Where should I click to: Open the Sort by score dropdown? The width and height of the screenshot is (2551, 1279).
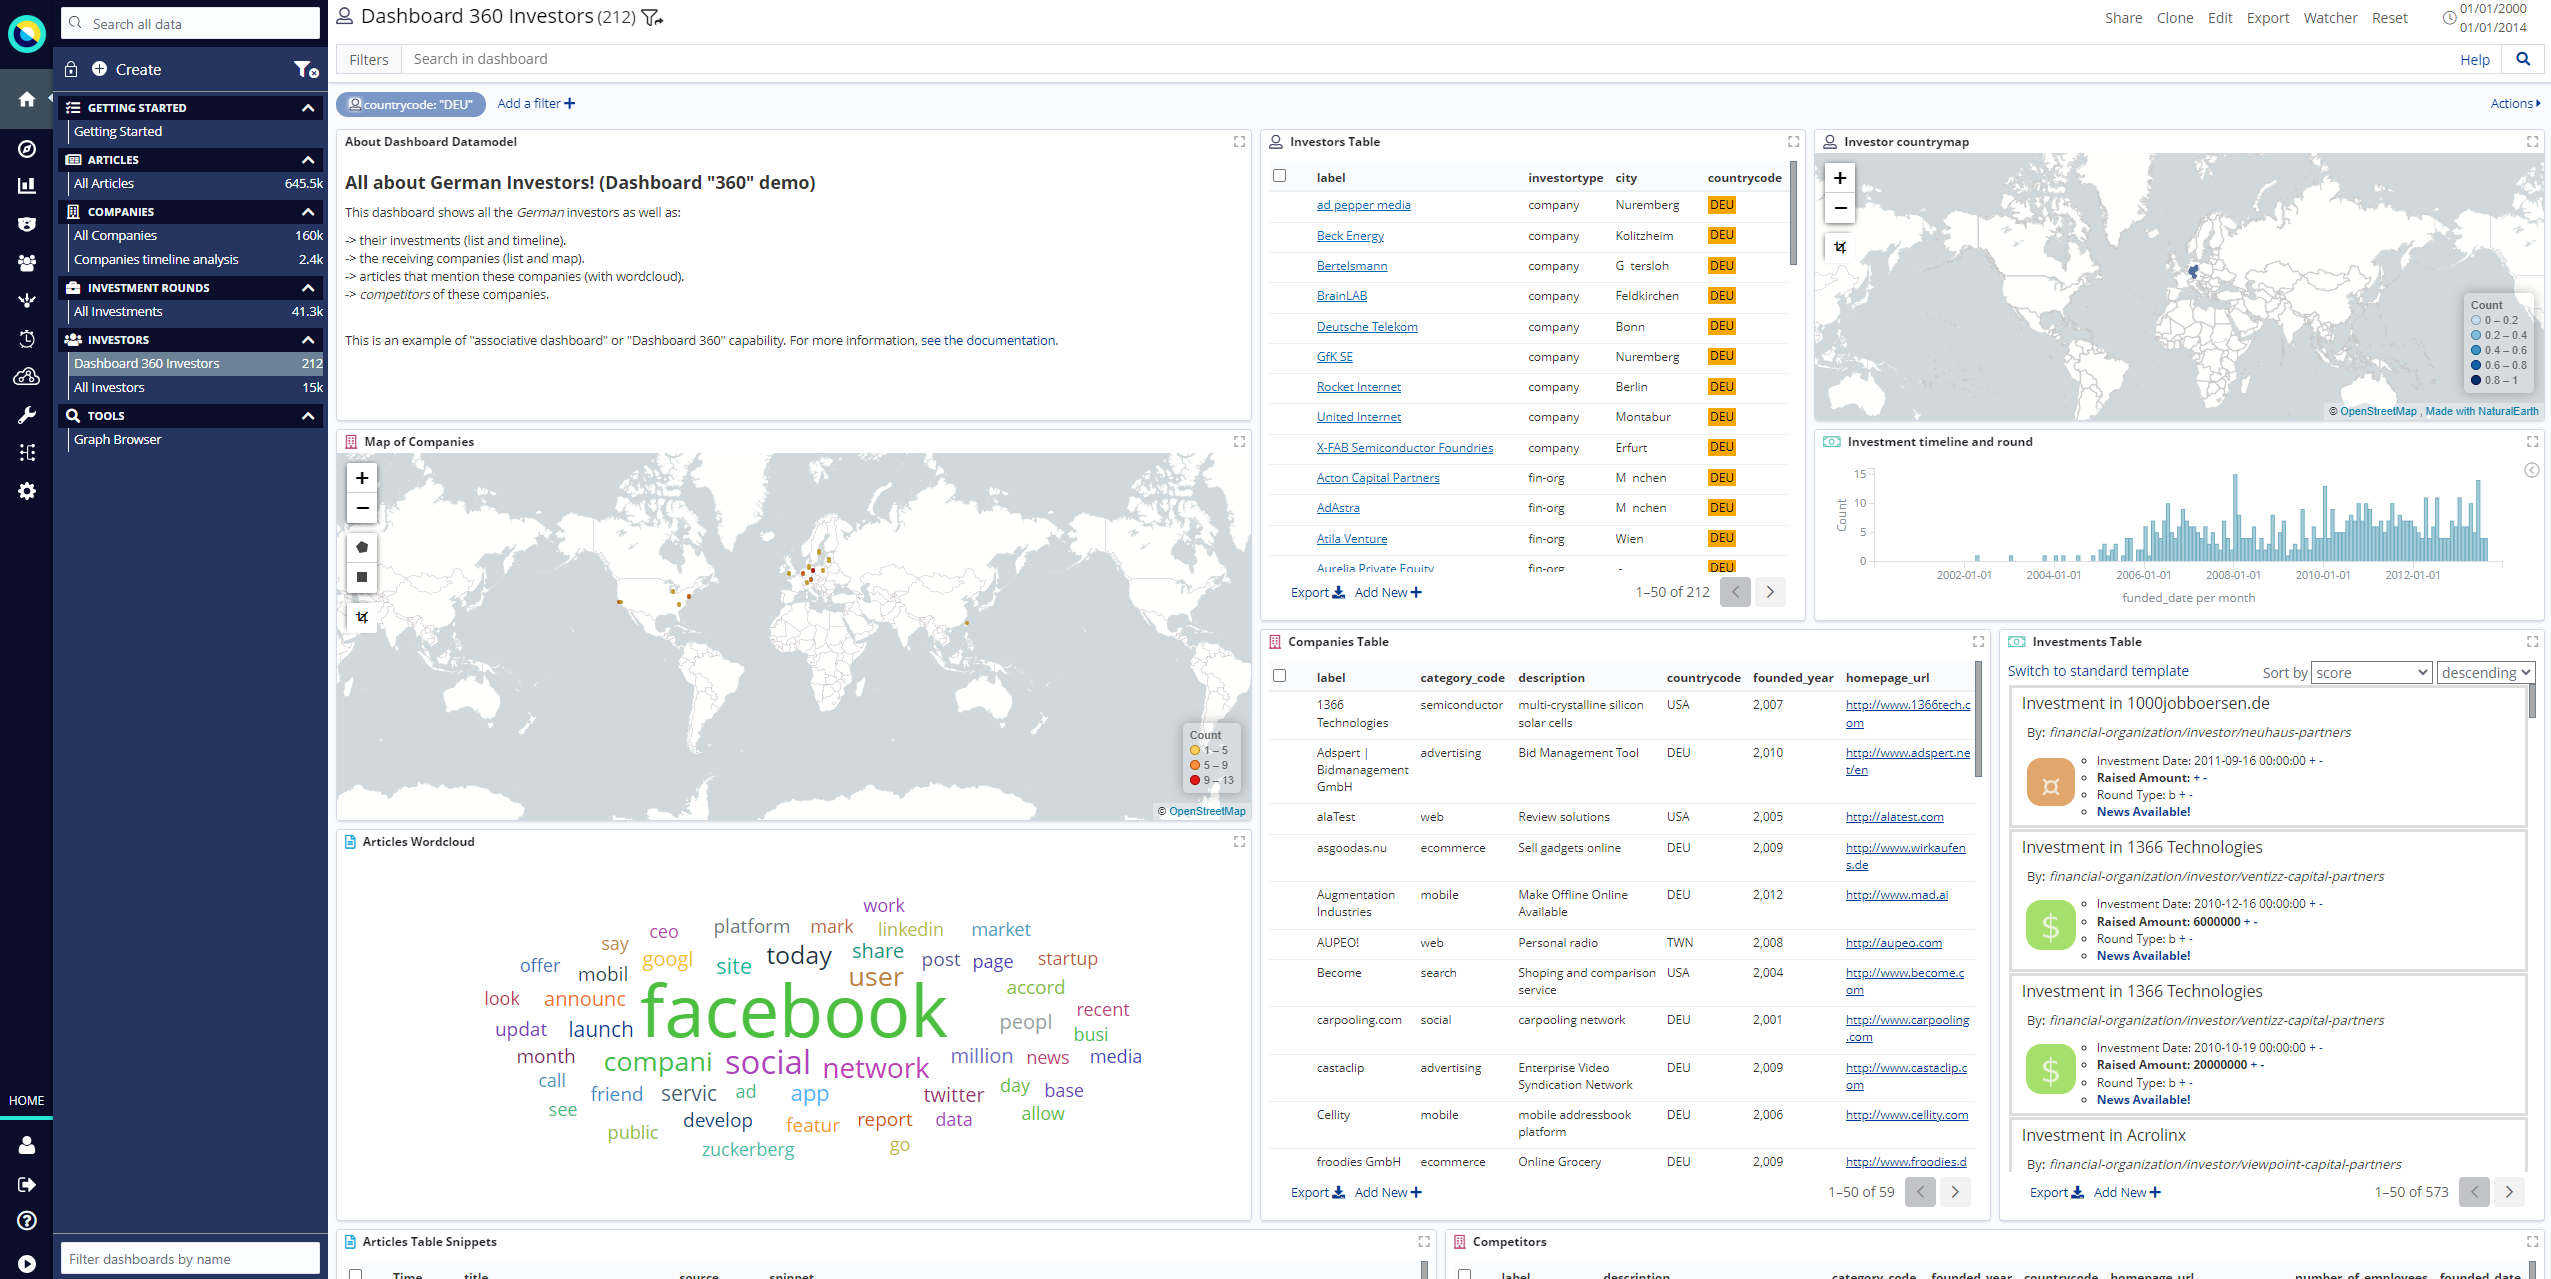click(2371, 672)
